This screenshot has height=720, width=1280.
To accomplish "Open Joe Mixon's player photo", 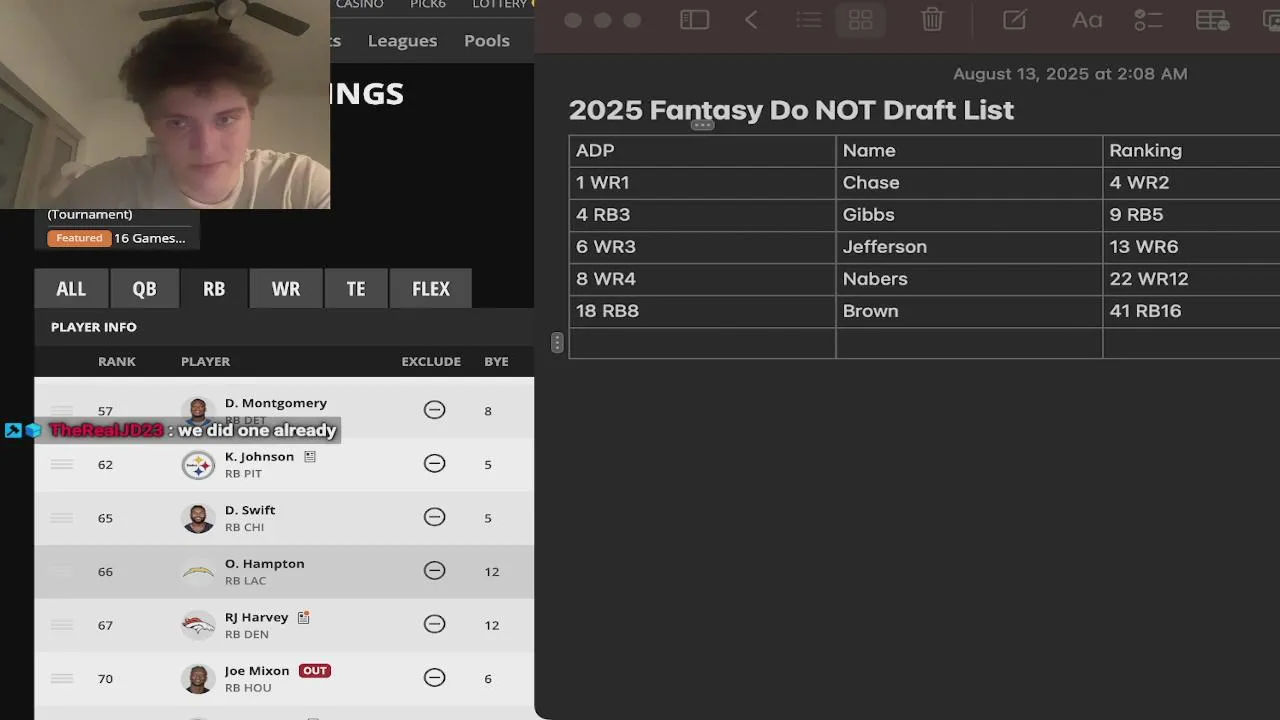I will pyautogui.click(x=198, y=678).
